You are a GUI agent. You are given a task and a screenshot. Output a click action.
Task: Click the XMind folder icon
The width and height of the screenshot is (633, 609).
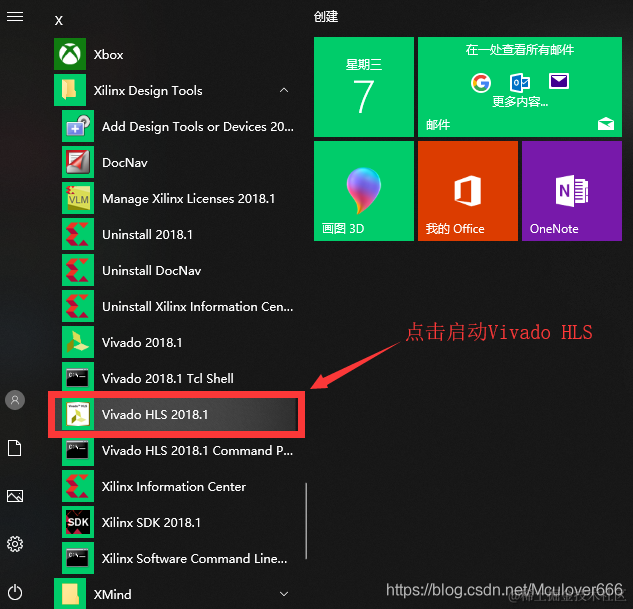[70, 594]
